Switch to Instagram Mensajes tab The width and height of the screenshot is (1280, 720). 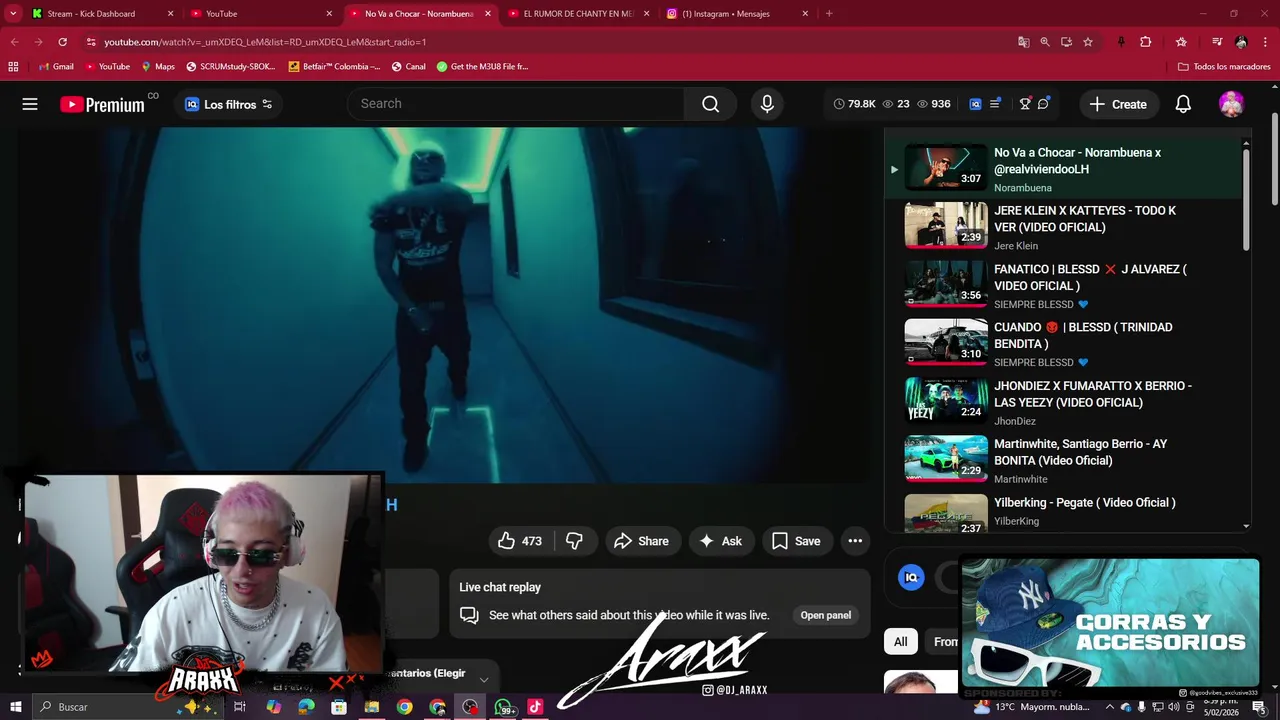point(738,14)
